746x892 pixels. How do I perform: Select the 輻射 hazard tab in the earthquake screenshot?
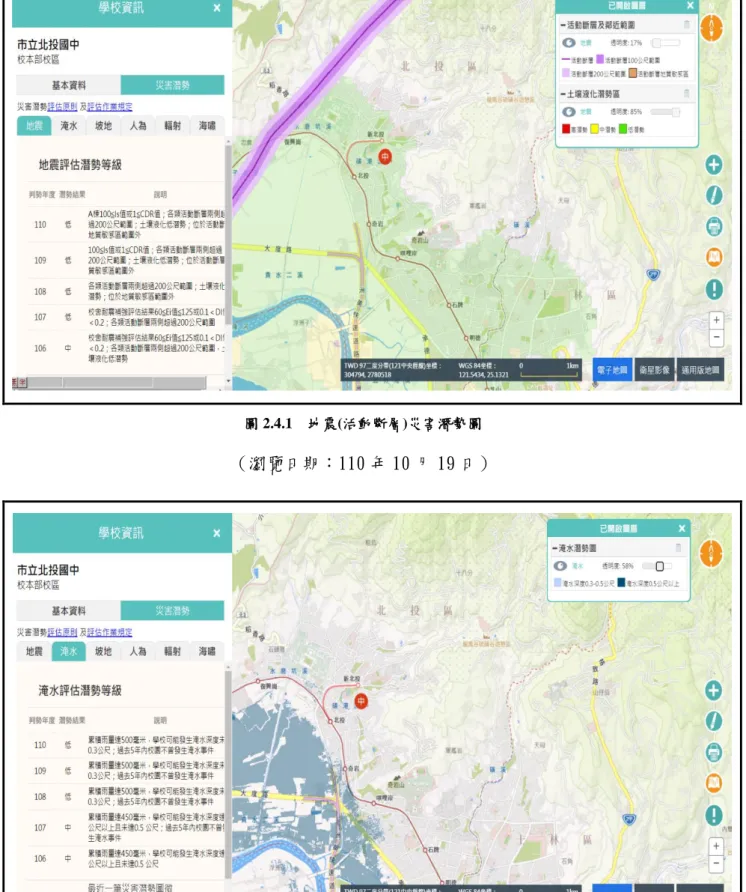(172, 126)
